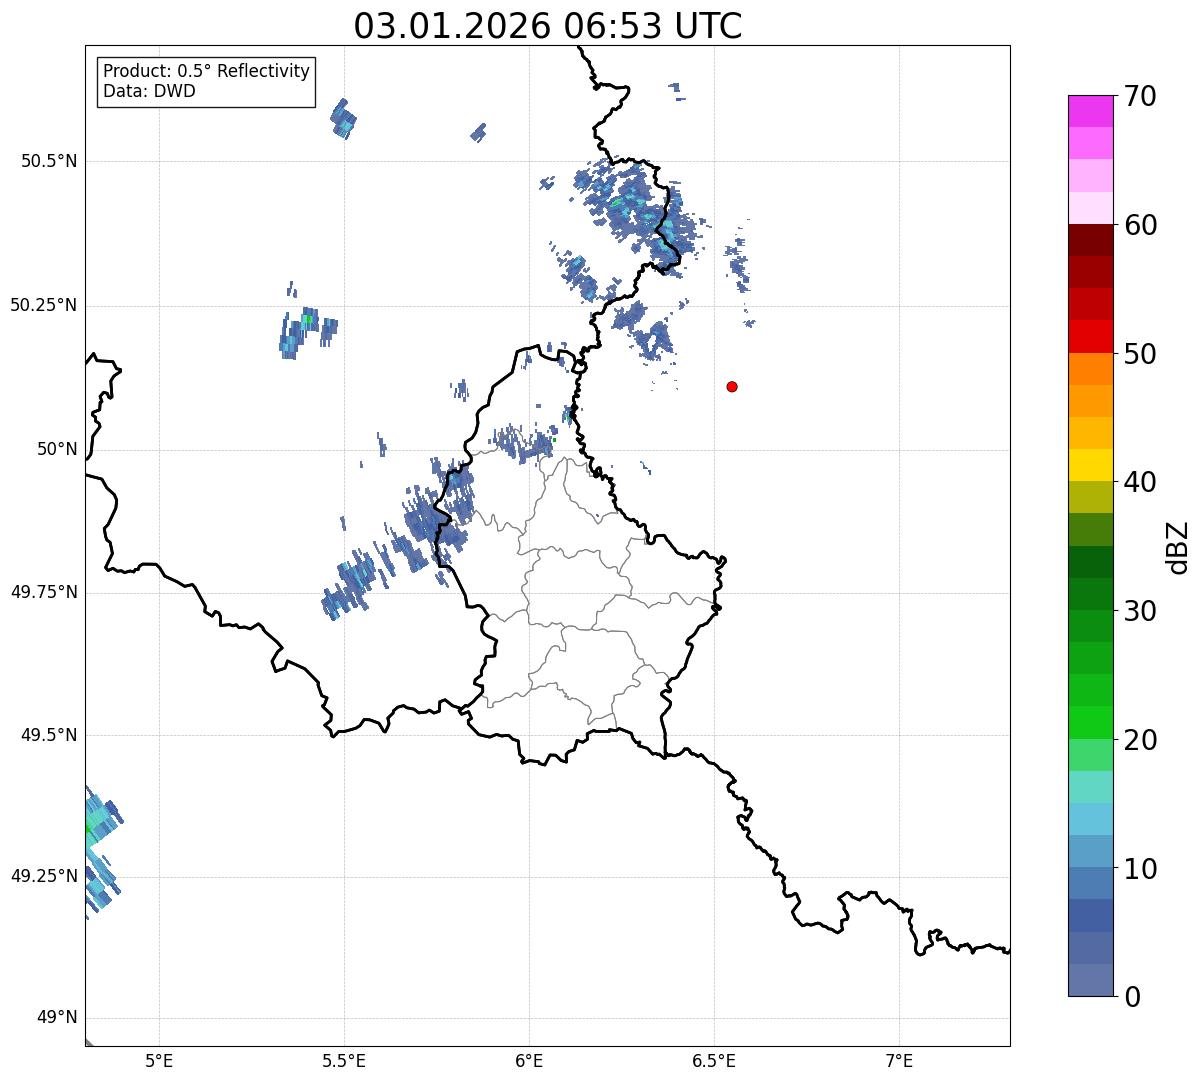Viewport: 1202px width, 1081px height.
Task: Click the colorbar tick label "40"
Action: [x=1140, y=482]
